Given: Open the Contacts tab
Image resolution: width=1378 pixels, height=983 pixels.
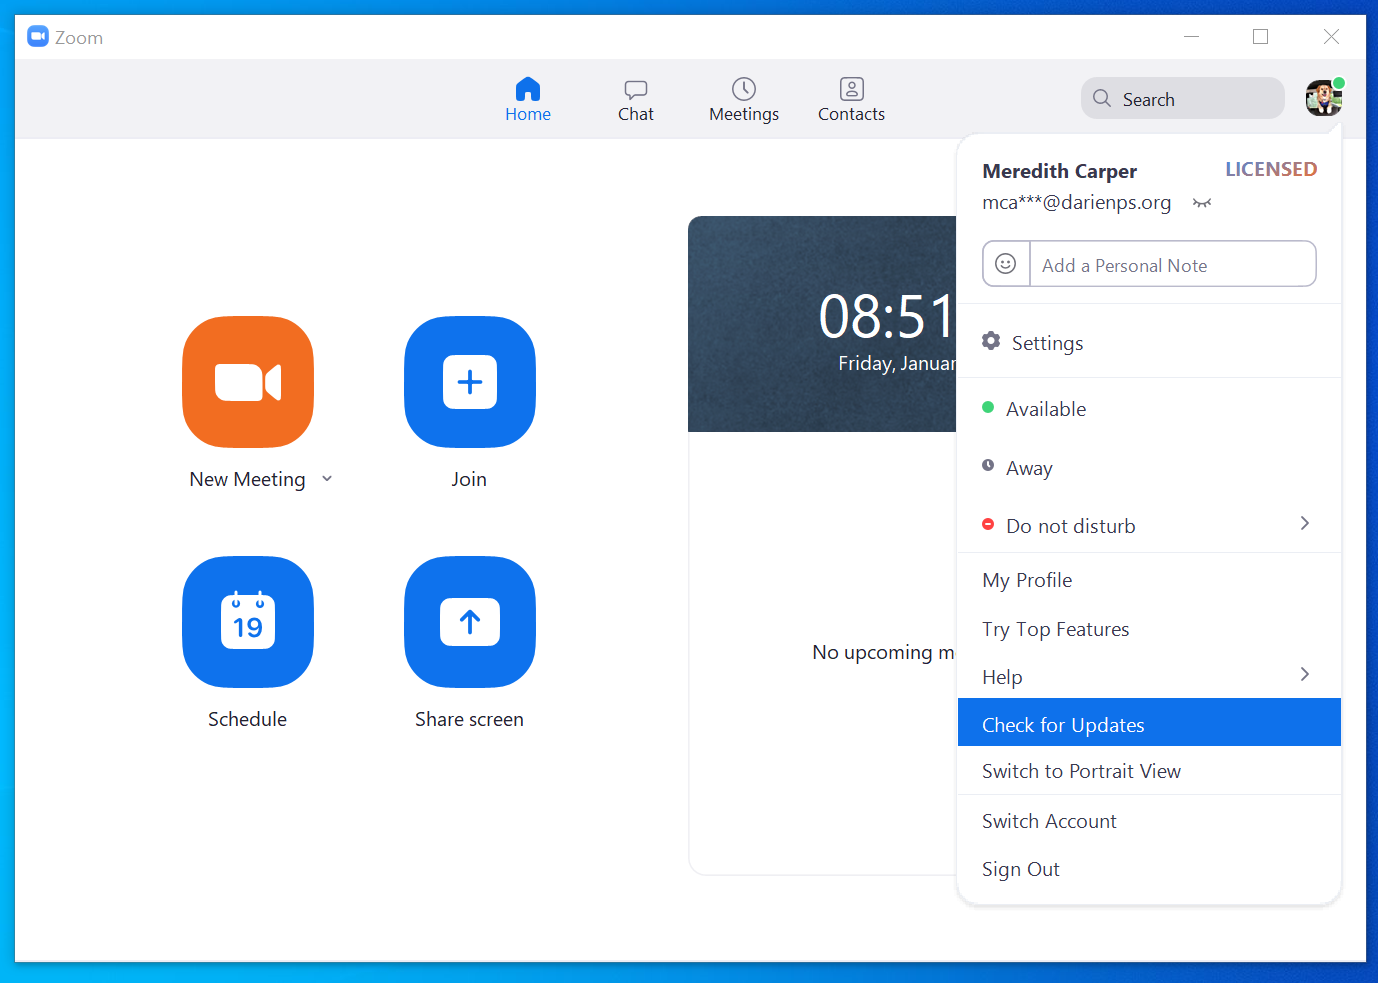Looking at the screenshot, I should pyautogui.click(x=851, y=100).
